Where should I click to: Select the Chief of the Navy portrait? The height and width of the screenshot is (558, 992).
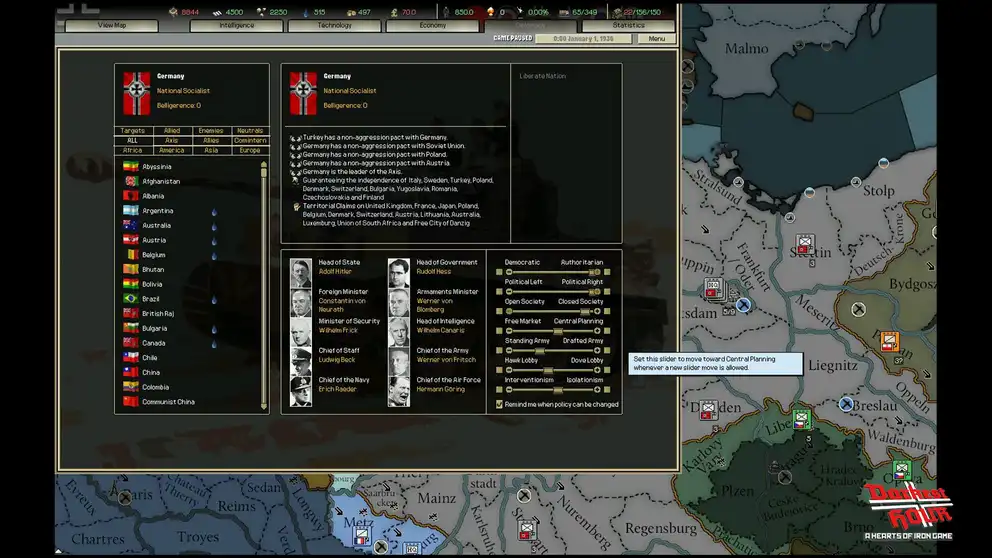pos(301,390)
